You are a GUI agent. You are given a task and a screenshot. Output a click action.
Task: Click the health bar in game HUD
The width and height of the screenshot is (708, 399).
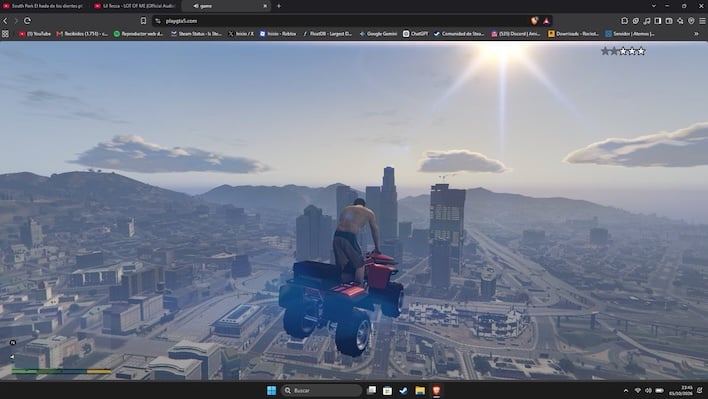coord(36,371)
